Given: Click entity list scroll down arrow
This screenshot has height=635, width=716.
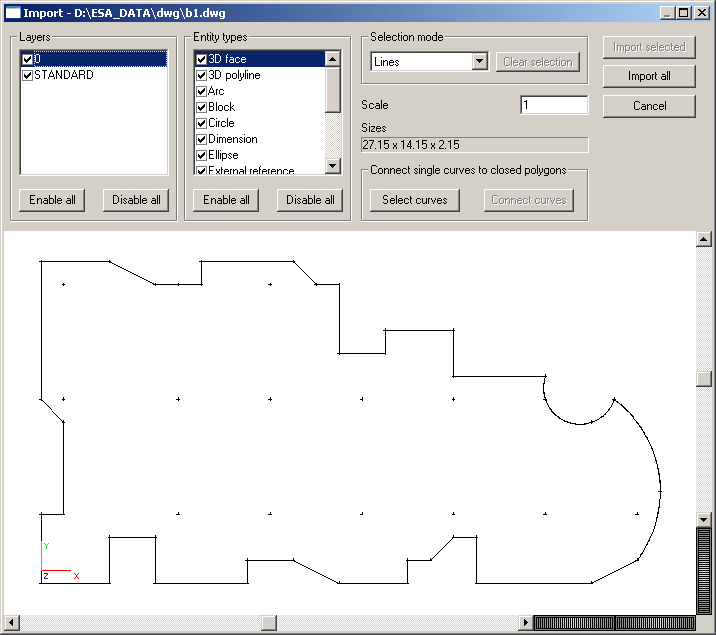Looking at the screenshot, I should (333, 166).
